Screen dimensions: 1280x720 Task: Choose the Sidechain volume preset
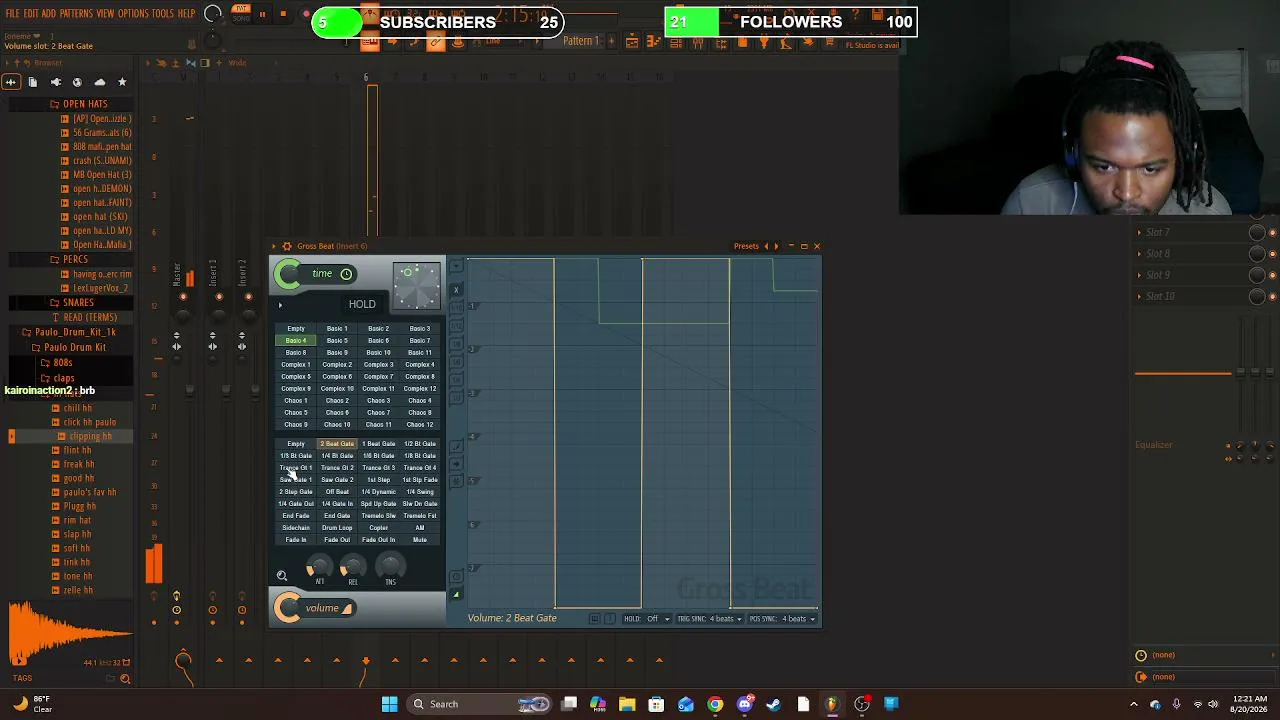pyautogui.click(x=296, y=528)
